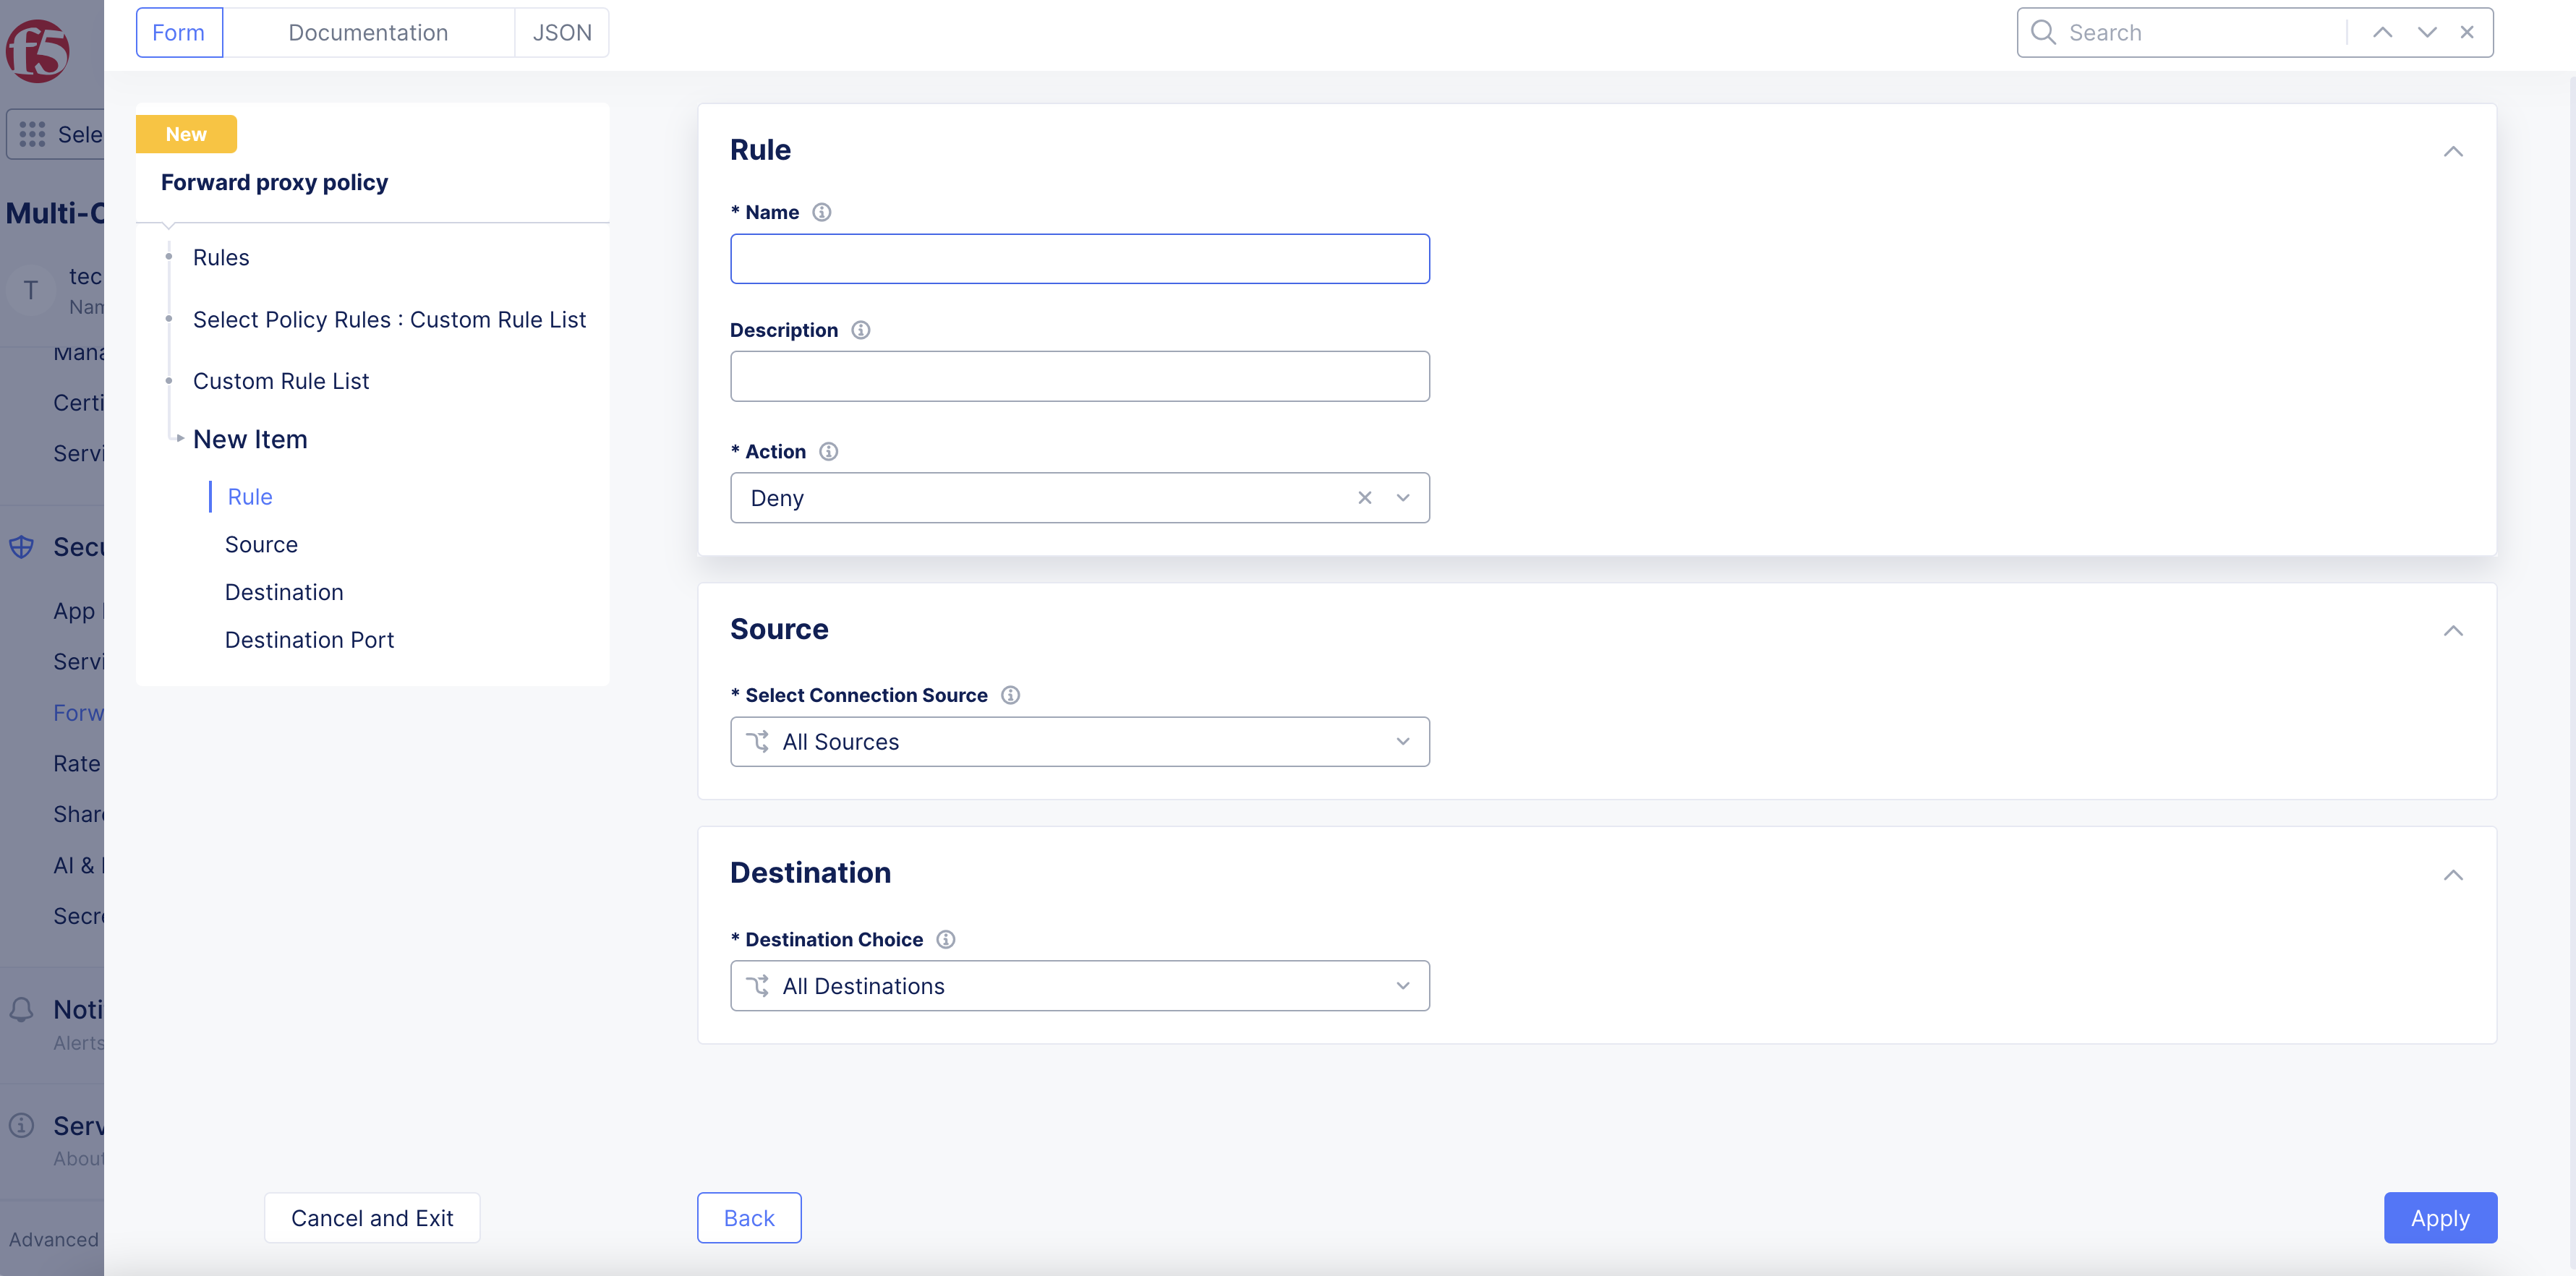The height and width of the screenshot is (1276, 2576).
Task: Switch to the Documentation tab
Action: (x=368, y=33)
